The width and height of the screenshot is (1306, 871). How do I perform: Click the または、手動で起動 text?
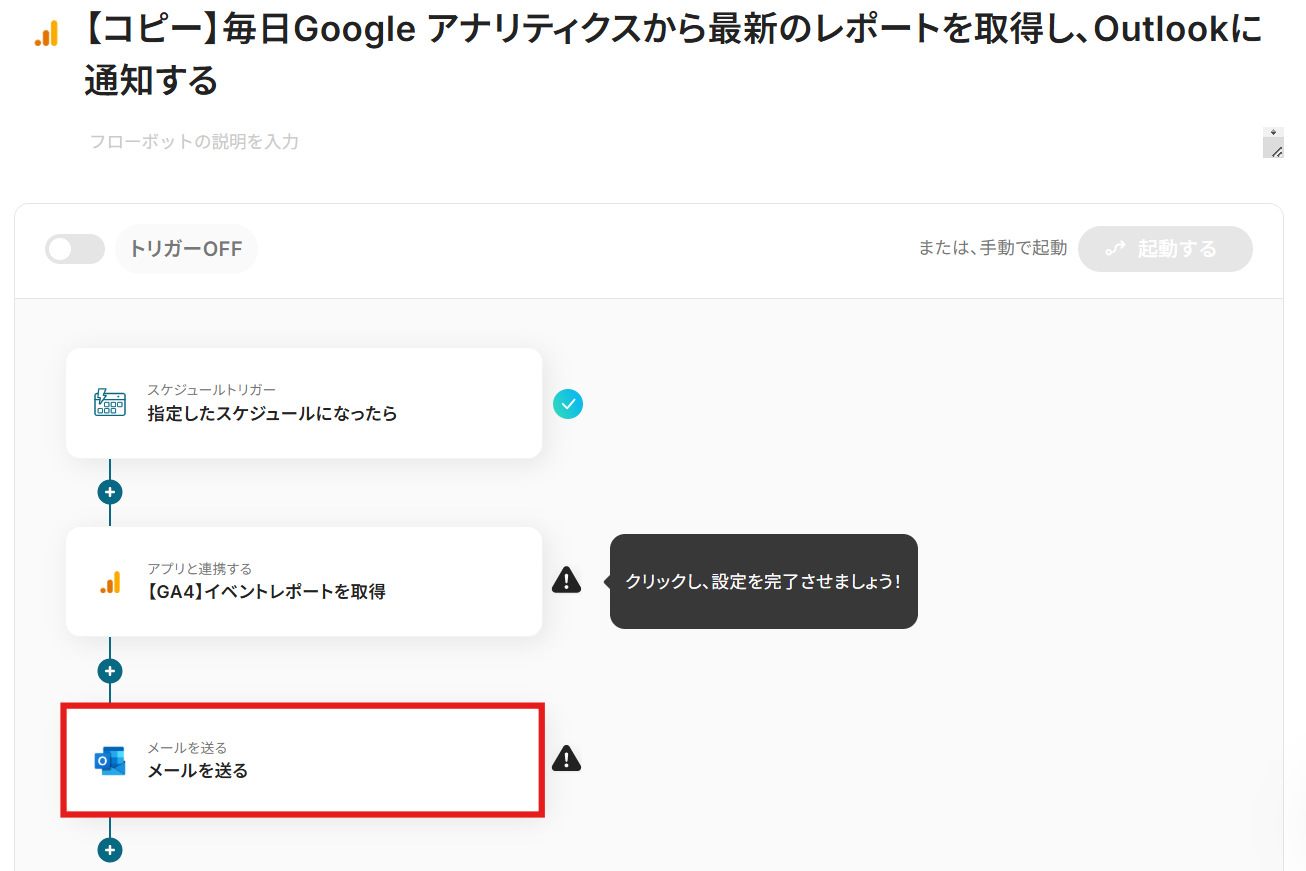[992, 248]
